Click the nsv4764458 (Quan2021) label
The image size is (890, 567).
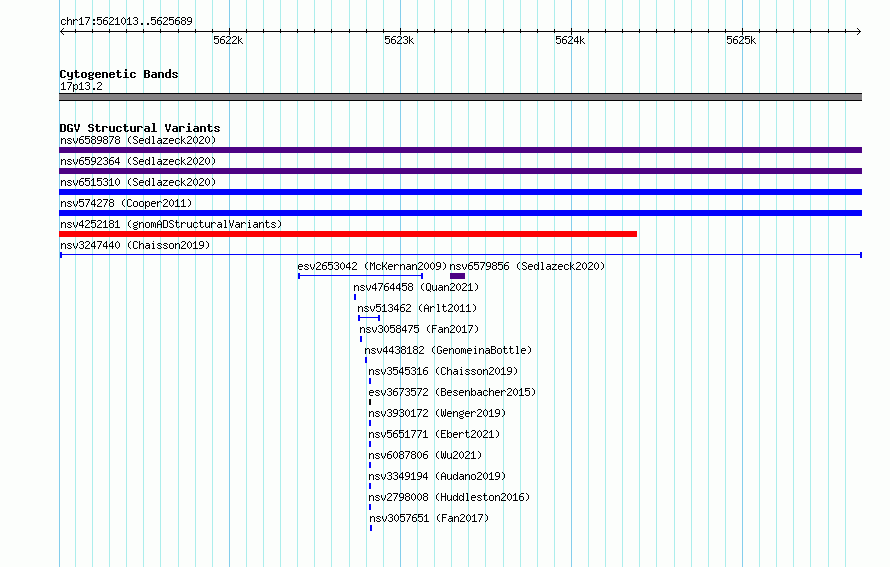(416, 287)
